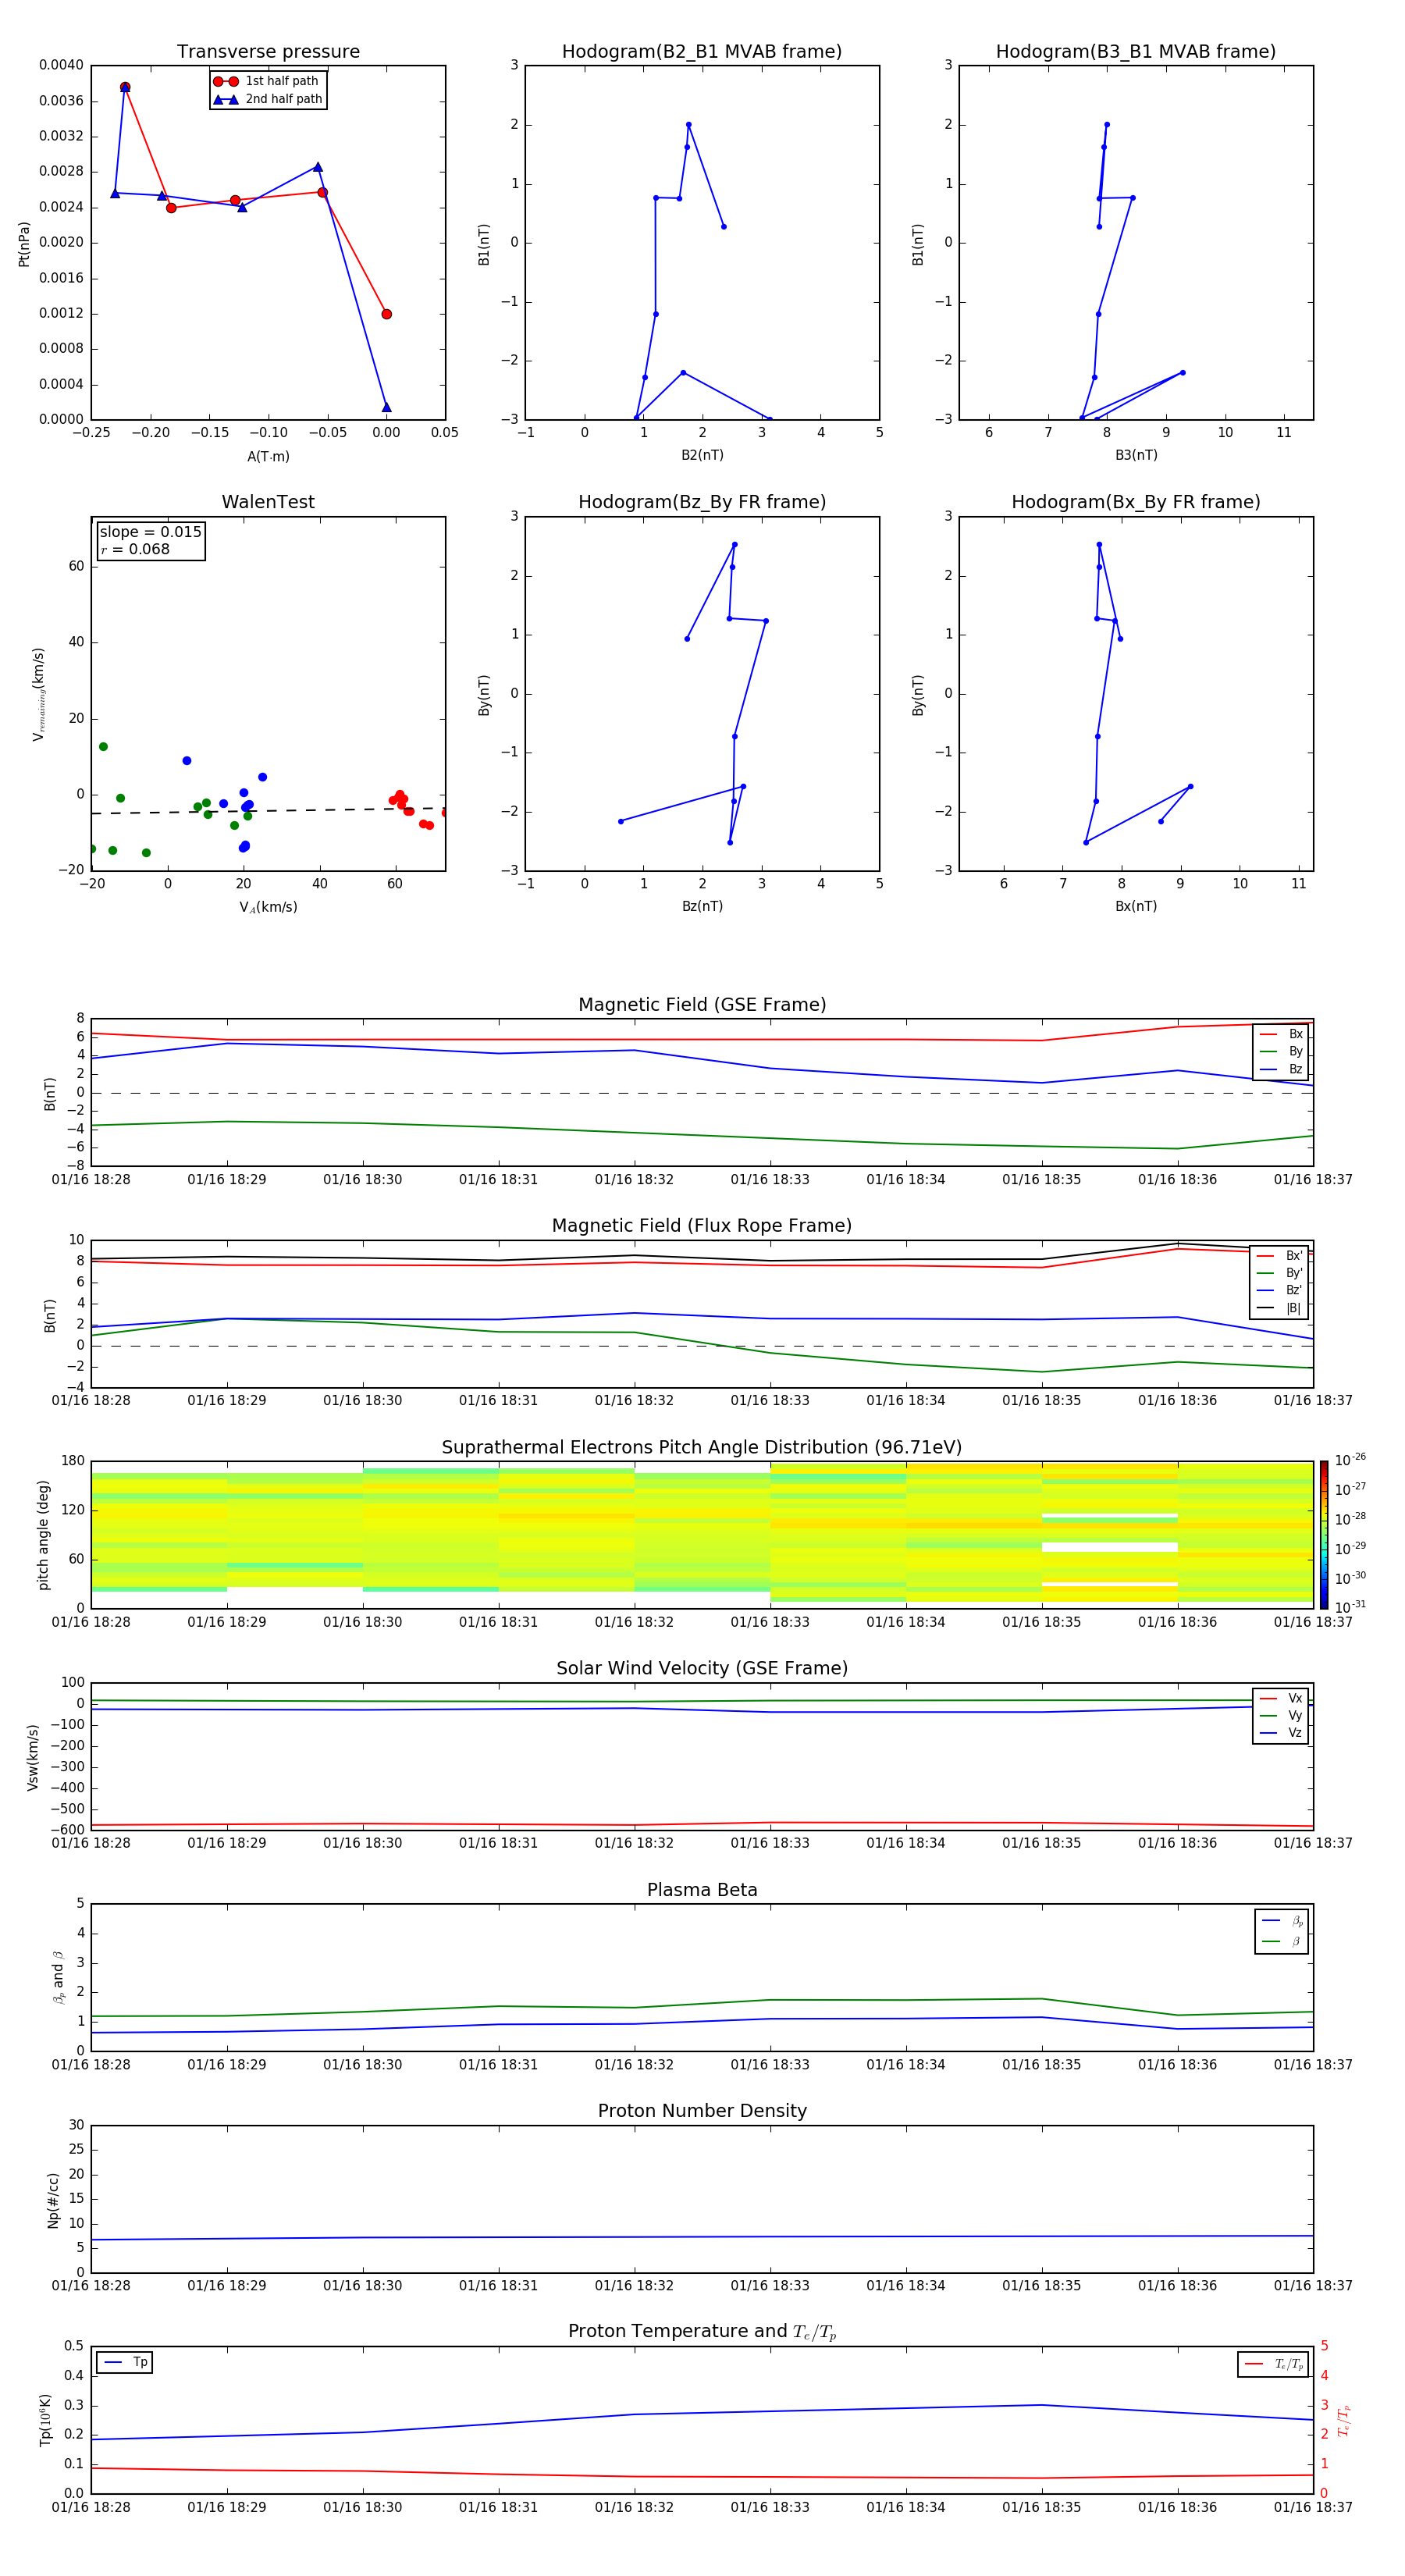Select the Vx entry in velocity legend

click(x=1281, y=1698)
